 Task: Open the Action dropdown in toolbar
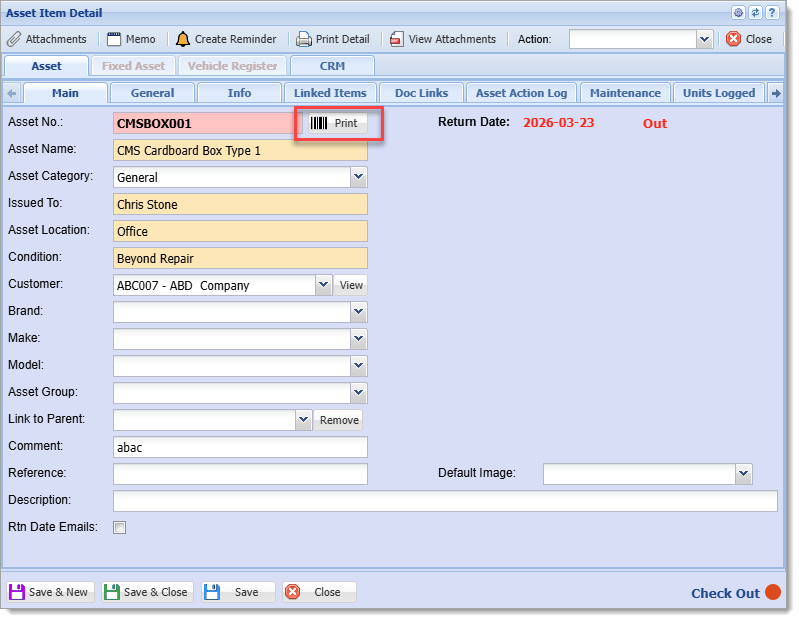coord(704,39)
